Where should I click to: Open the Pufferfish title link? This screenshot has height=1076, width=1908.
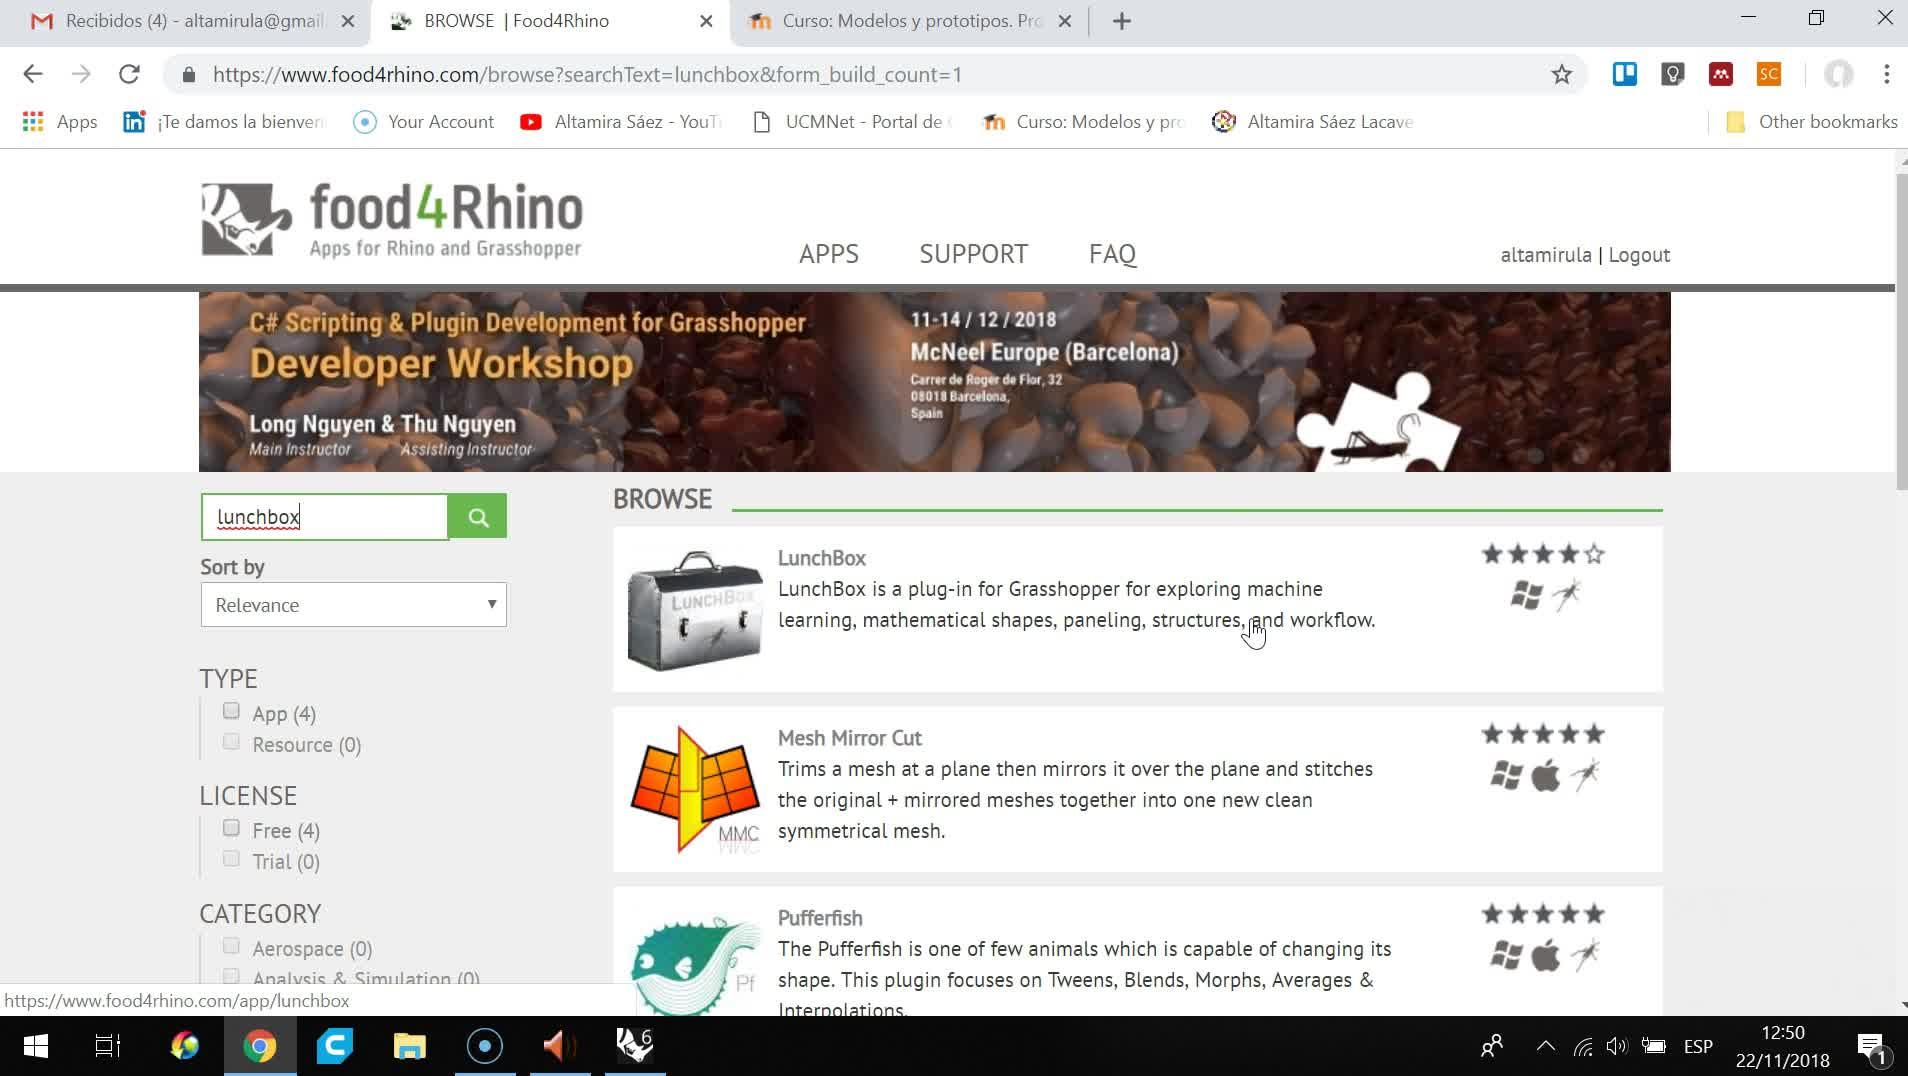[x=820, y=918]
